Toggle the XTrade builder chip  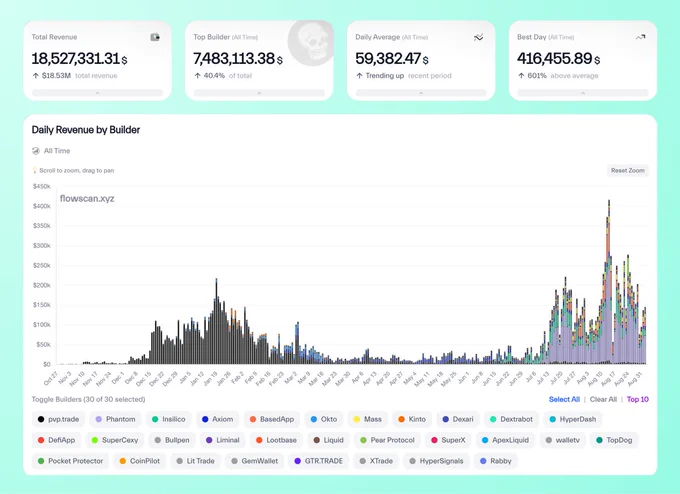point(376,461)
